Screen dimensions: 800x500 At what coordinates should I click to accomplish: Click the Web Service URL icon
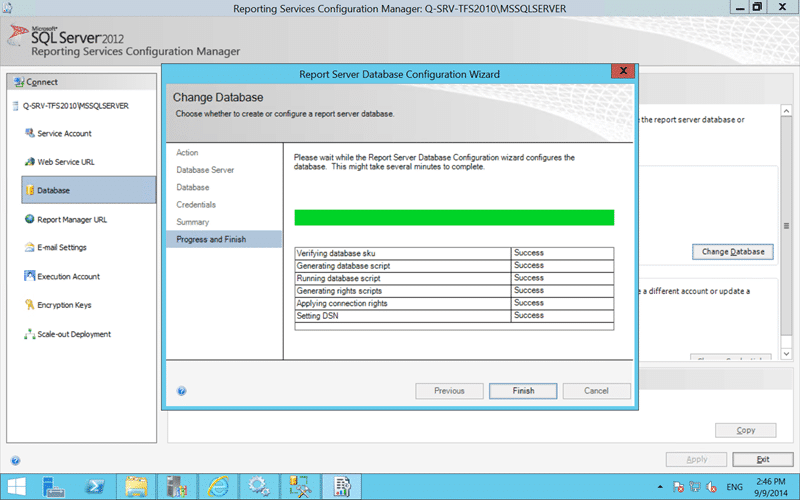click(30, 162)
